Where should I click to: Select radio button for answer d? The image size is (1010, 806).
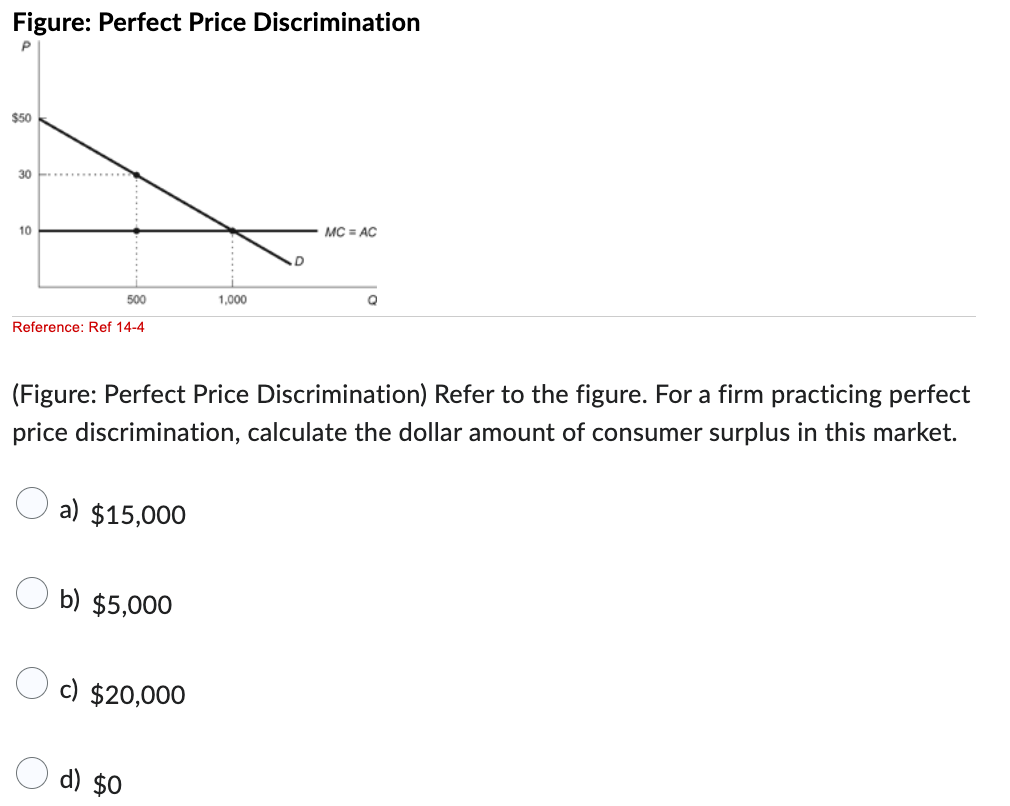pyautogui.click(x=31, y=770)
